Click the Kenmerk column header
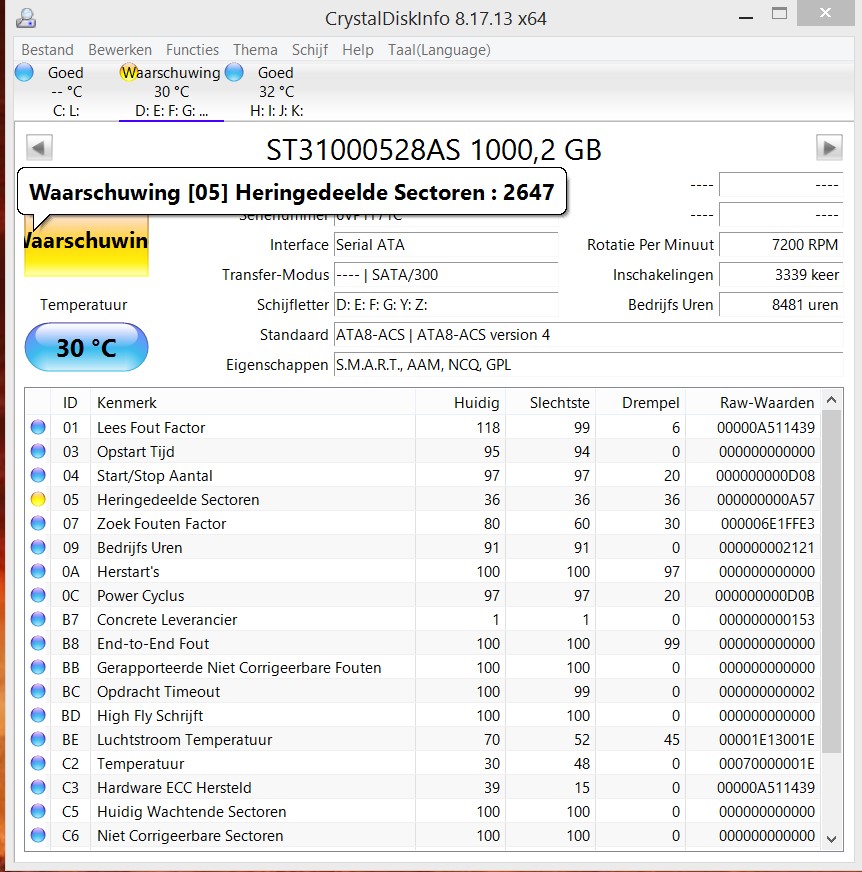This screenshot has height=872, width=862. 253,403
